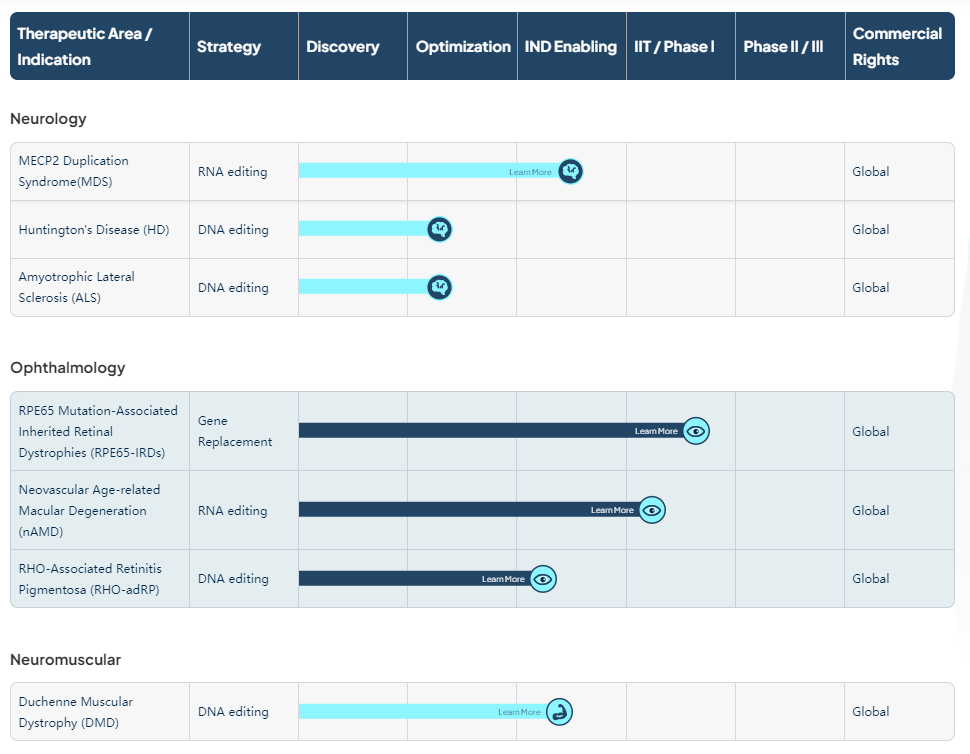970x754 pixels.
Task: Select the Phase II / III column header
Action: point(783,47)
